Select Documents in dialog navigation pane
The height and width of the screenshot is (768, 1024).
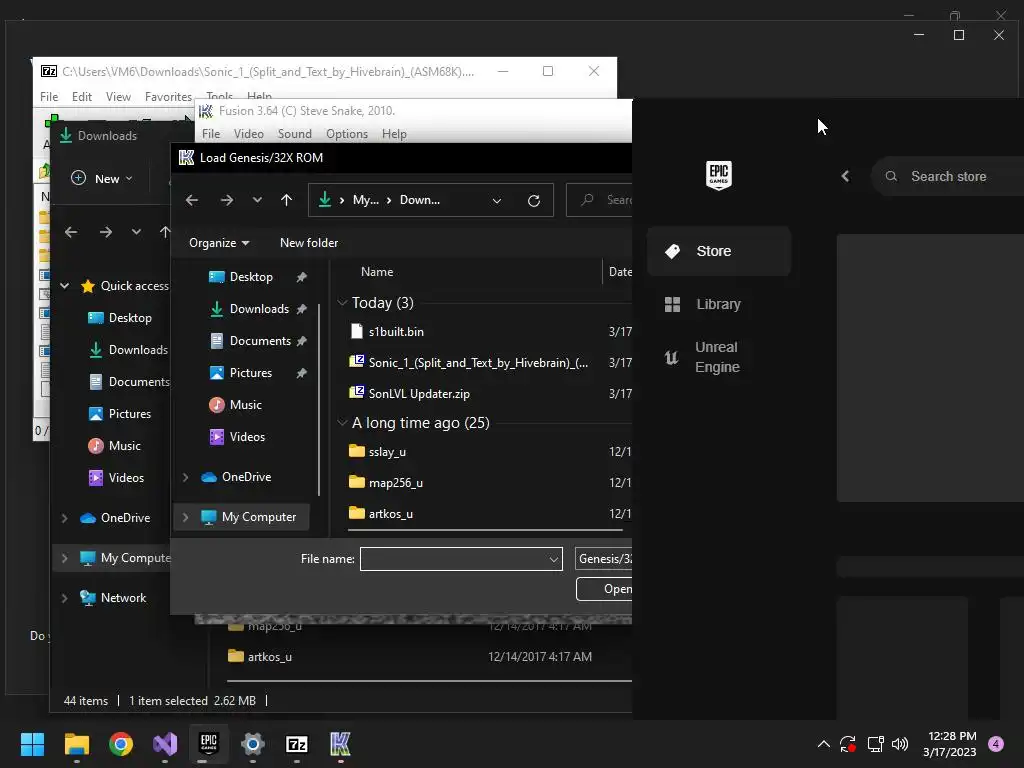click(260, 341)
